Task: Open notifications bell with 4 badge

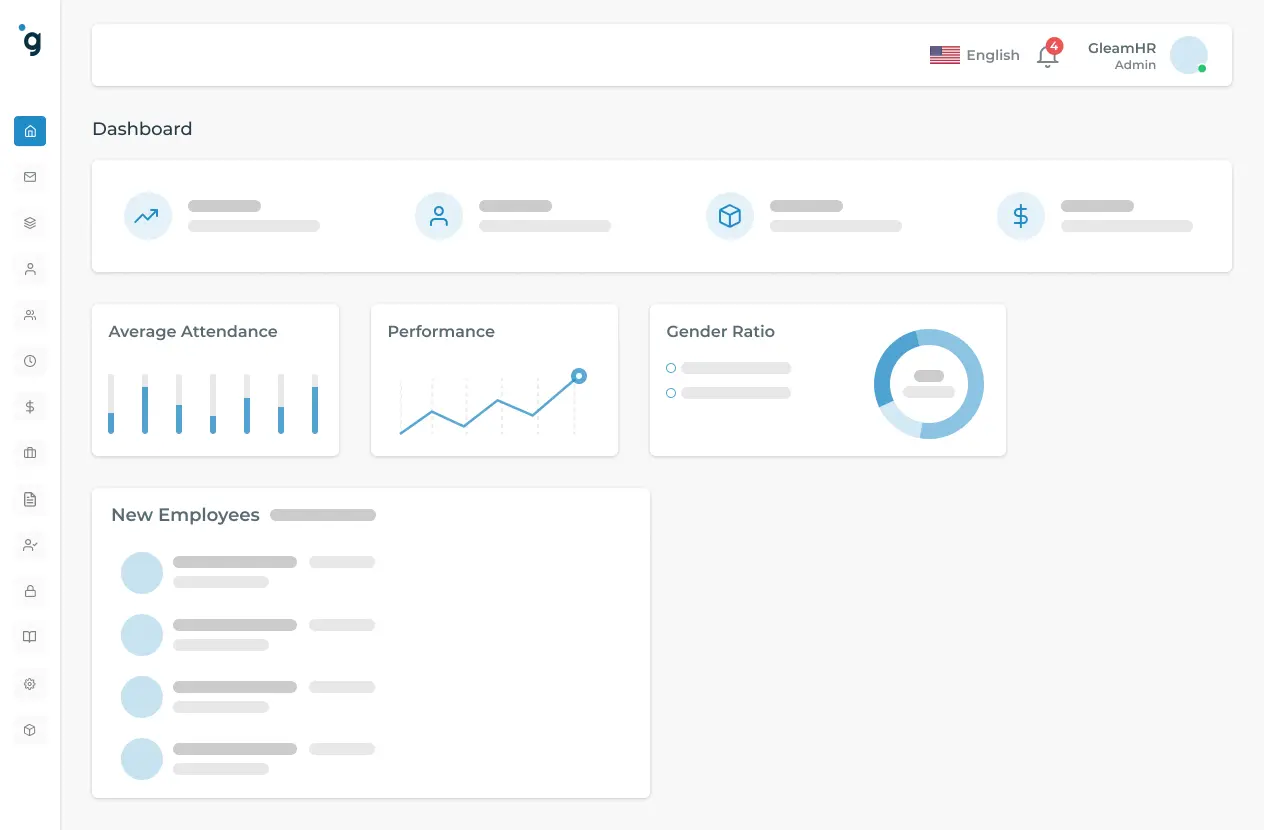Action: [1048, 55]
